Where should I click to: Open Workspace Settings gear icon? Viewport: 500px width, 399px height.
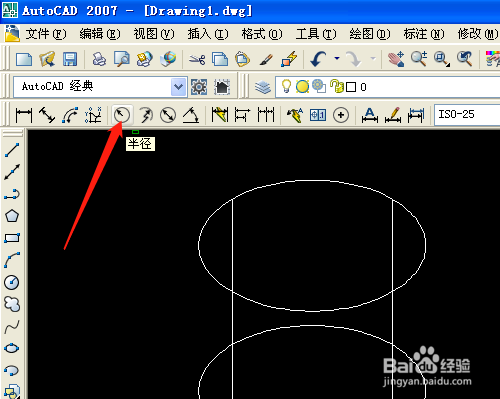coord(199,87)
